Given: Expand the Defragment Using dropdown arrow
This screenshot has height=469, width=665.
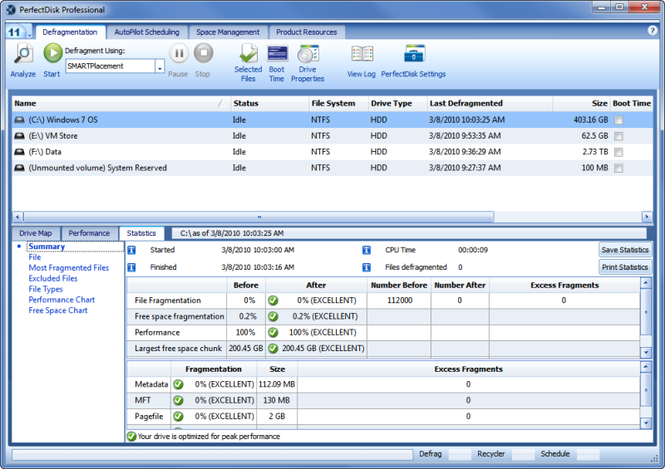Looking at the screenshot, I should tap(160, 67).
